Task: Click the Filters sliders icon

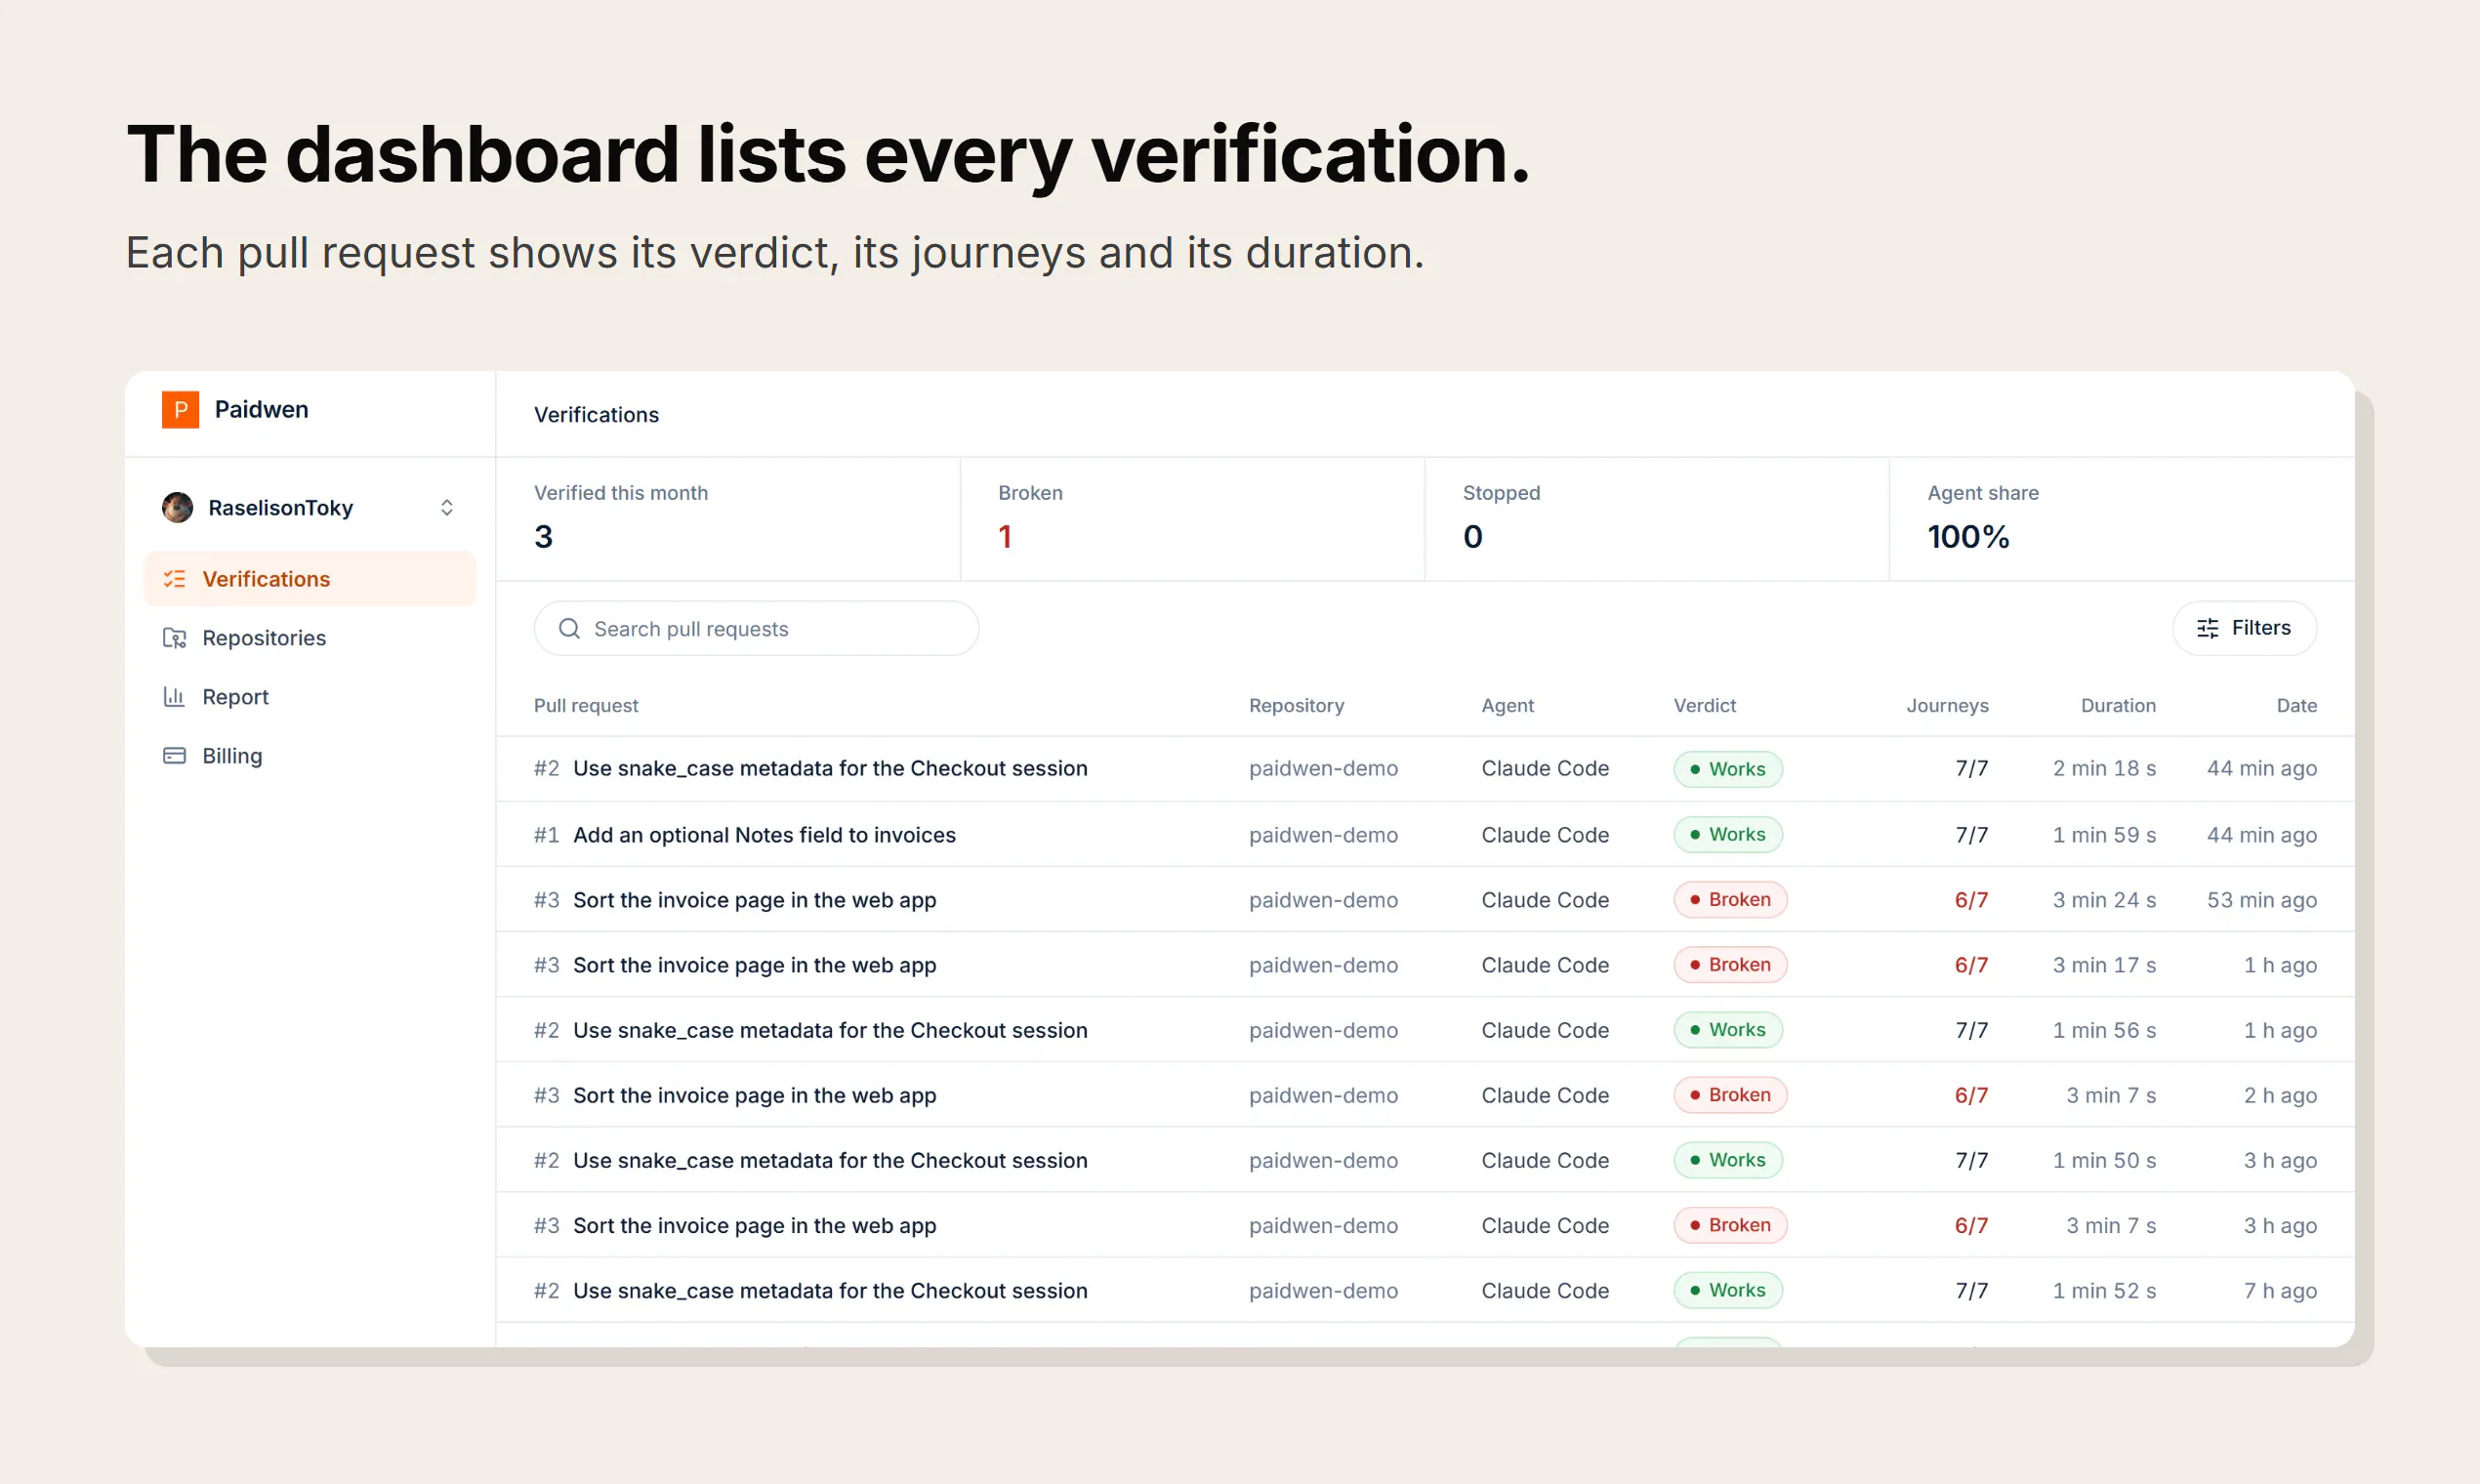Action: coord(2208,628)
